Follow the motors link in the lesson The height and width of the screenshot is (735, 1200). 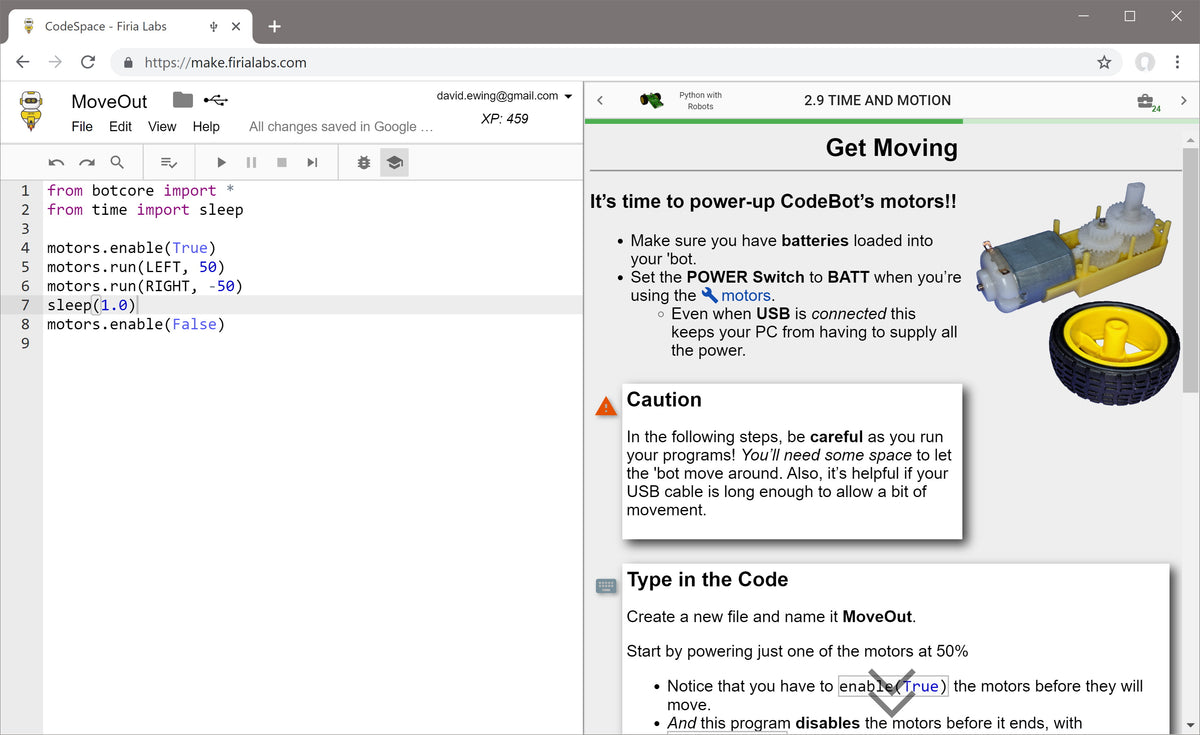tap(745, 295)
